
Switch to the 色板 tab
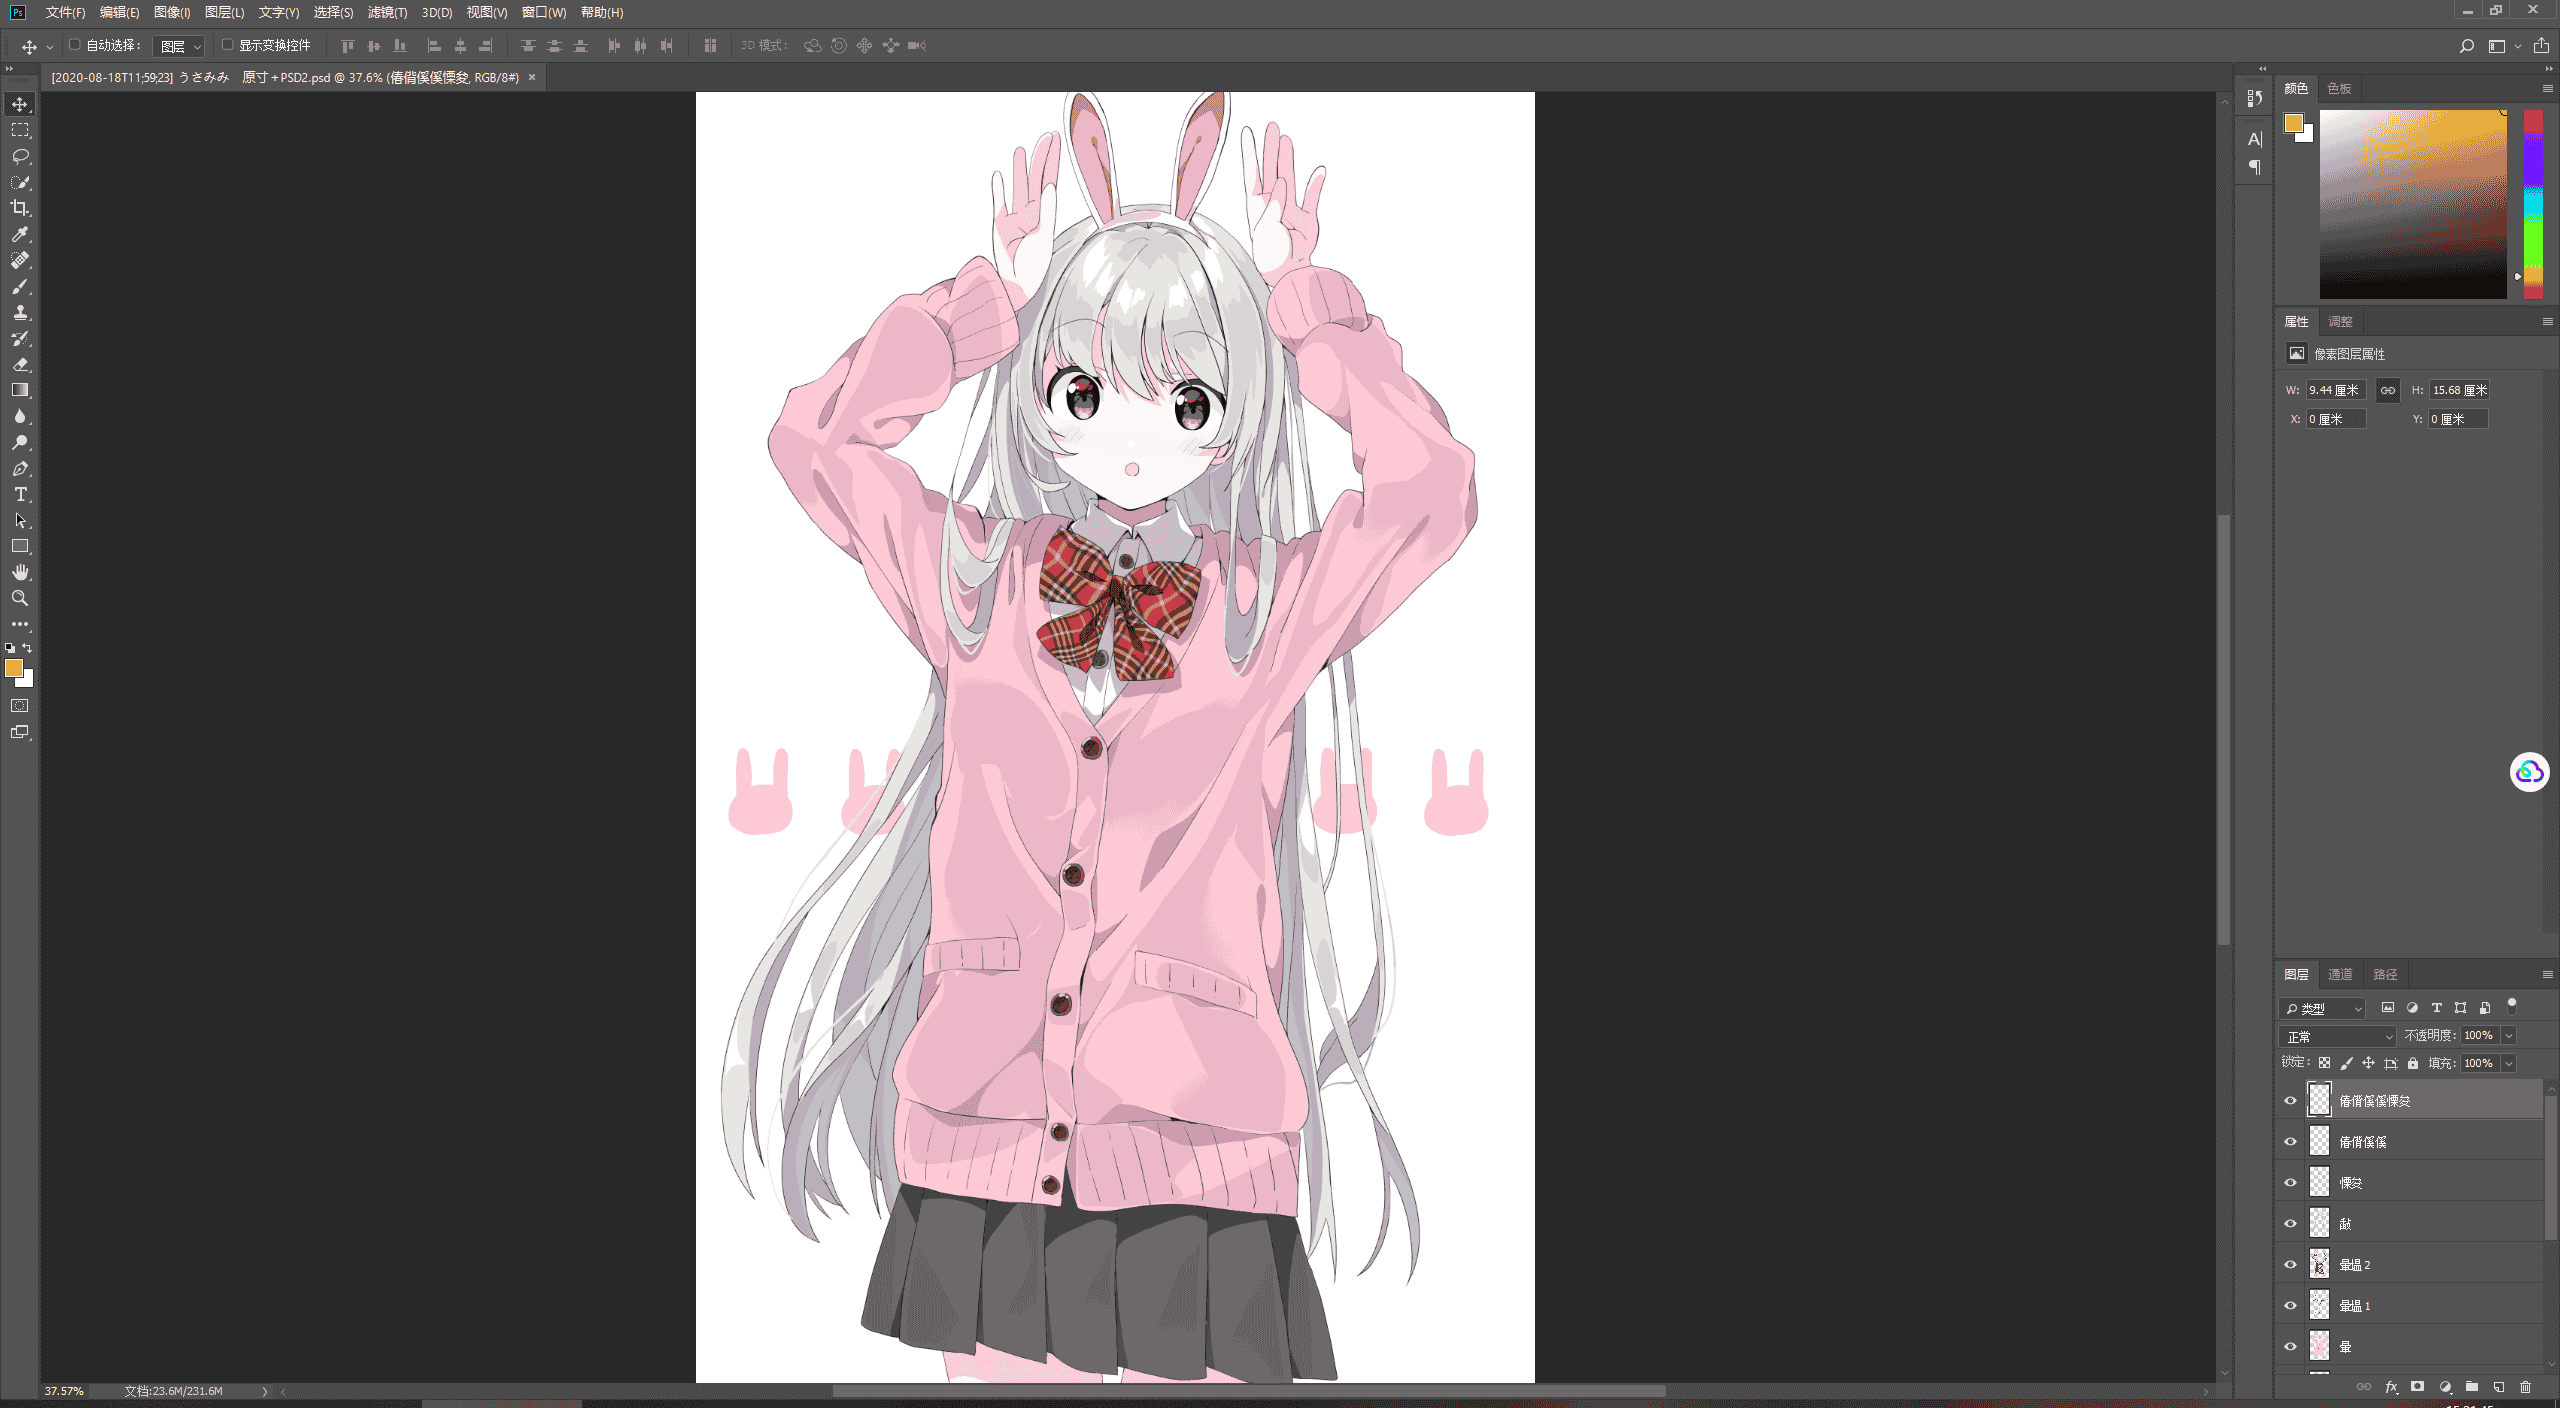[2338, 88]
